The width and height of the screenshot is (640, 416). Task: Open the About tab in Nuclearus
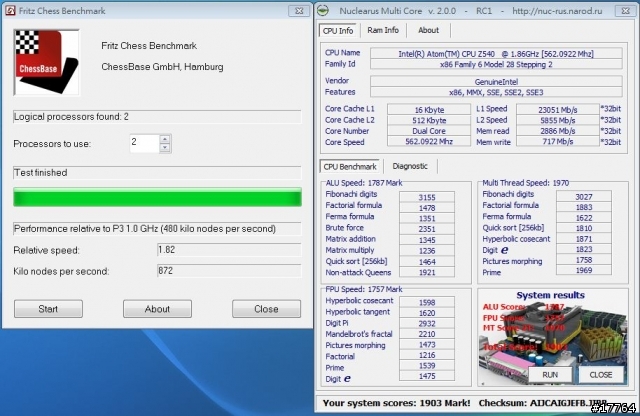(x=429, y=30)
